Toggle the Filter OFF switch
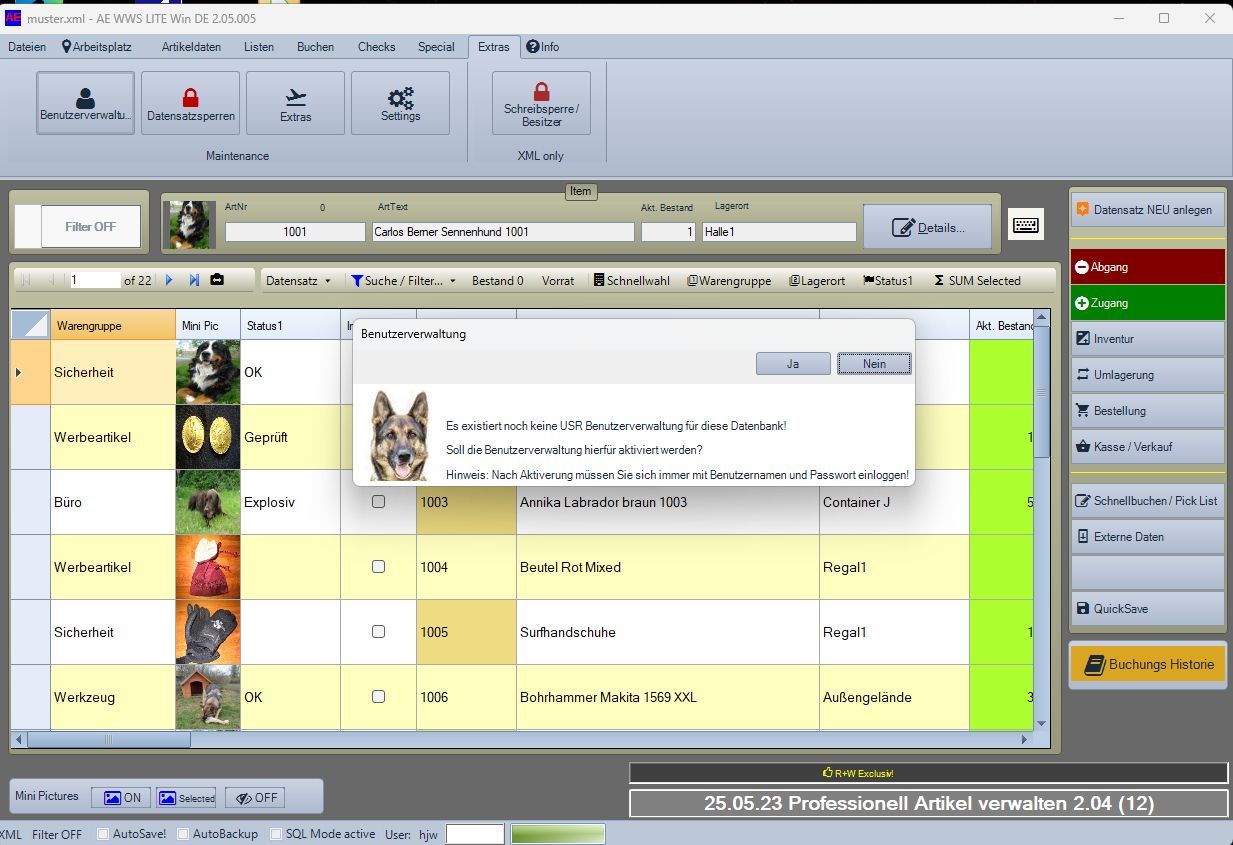This screenshot has width=1233, height=845. pos(78,227)
